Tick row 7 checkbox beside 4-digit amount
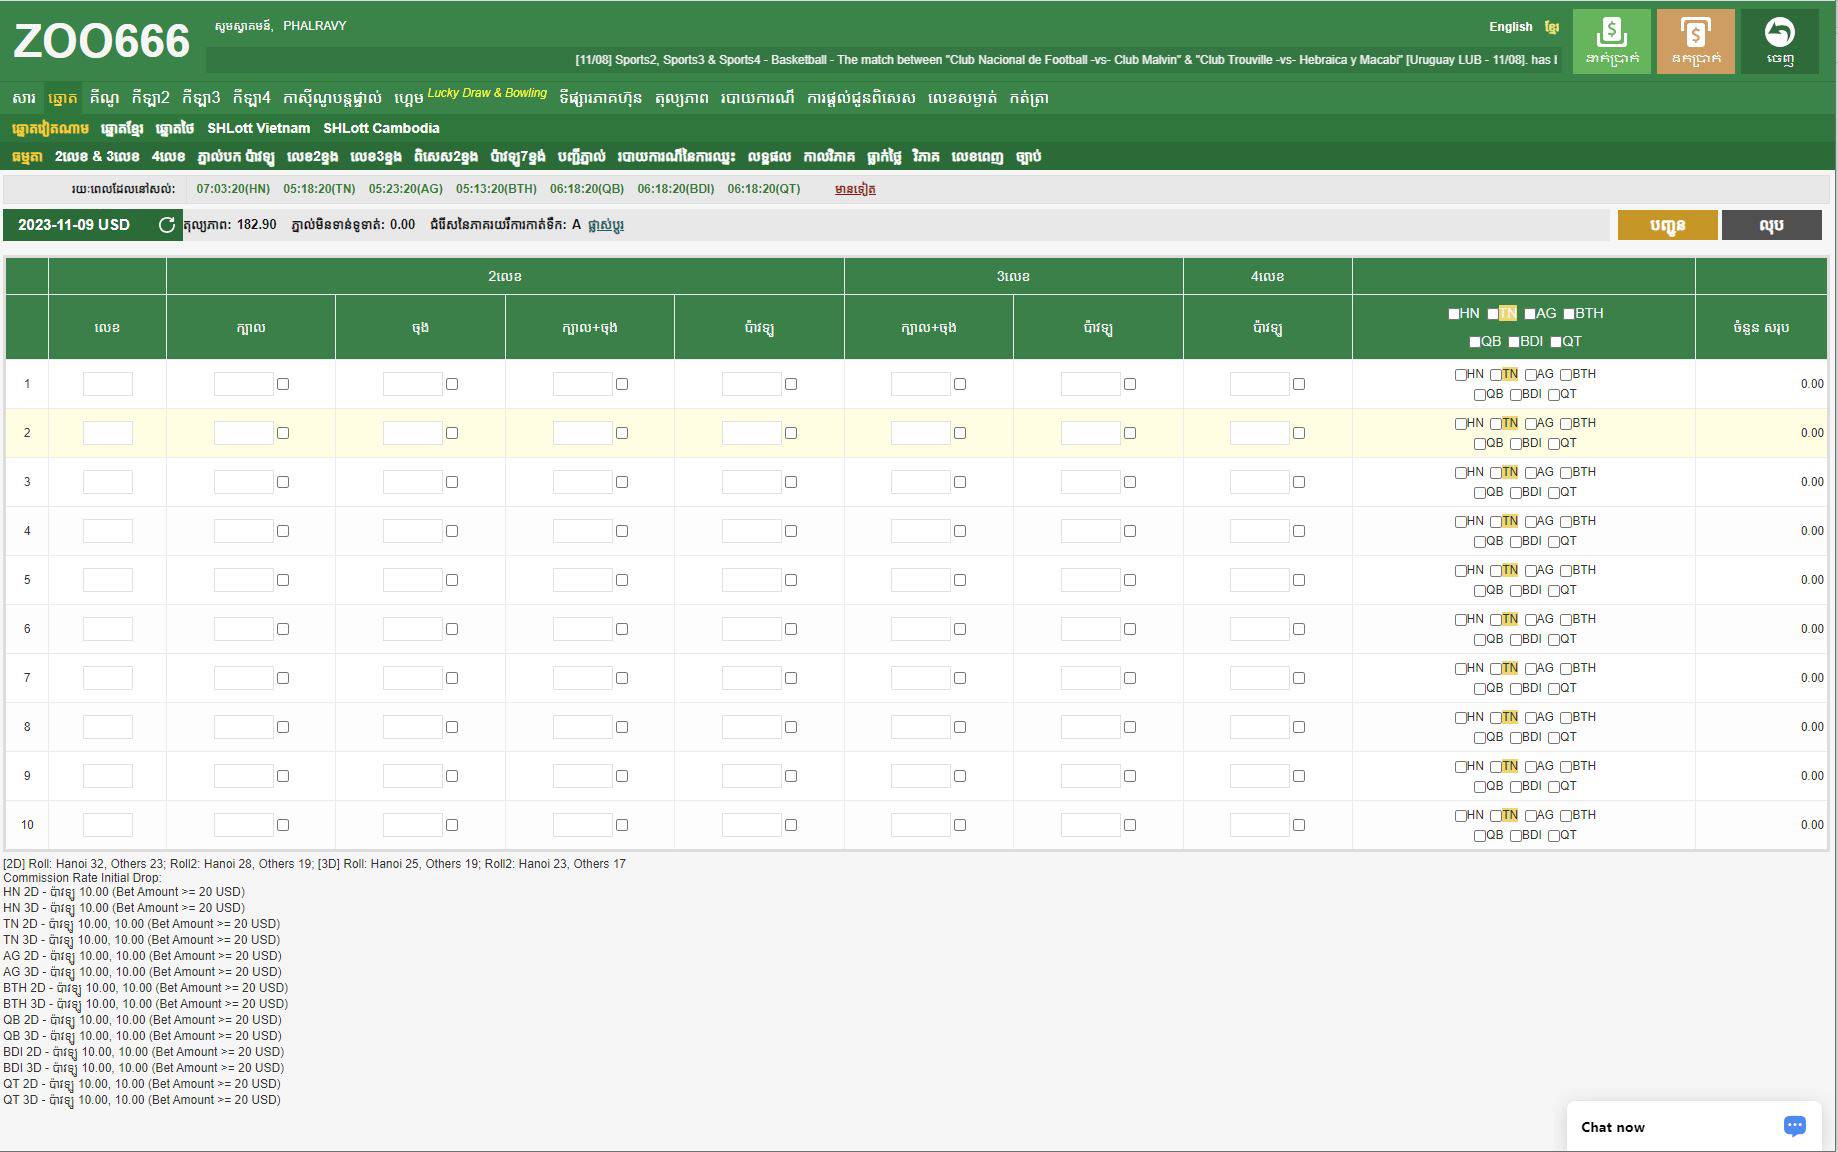This screenshot has height=1152, width=1838. pos(1299,678)
